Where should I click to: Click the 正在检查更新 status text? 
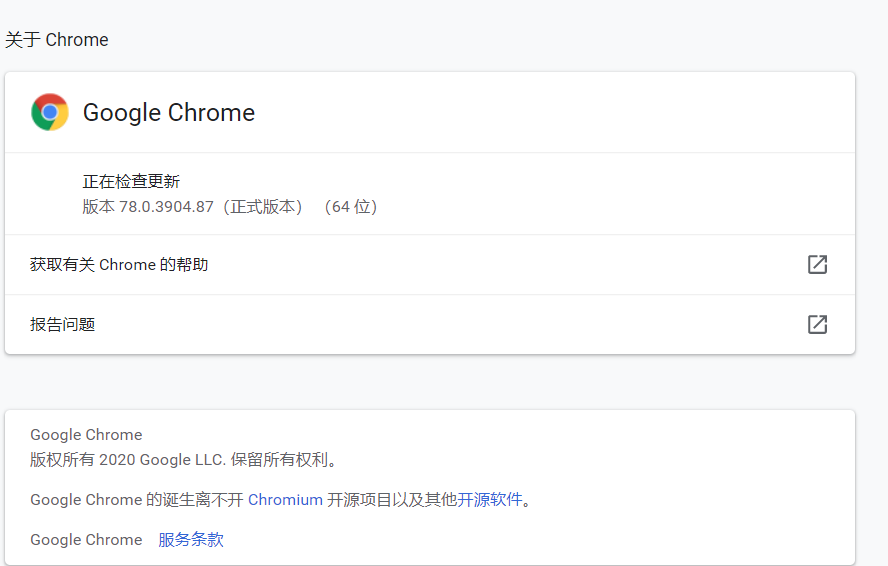(131, 181)
